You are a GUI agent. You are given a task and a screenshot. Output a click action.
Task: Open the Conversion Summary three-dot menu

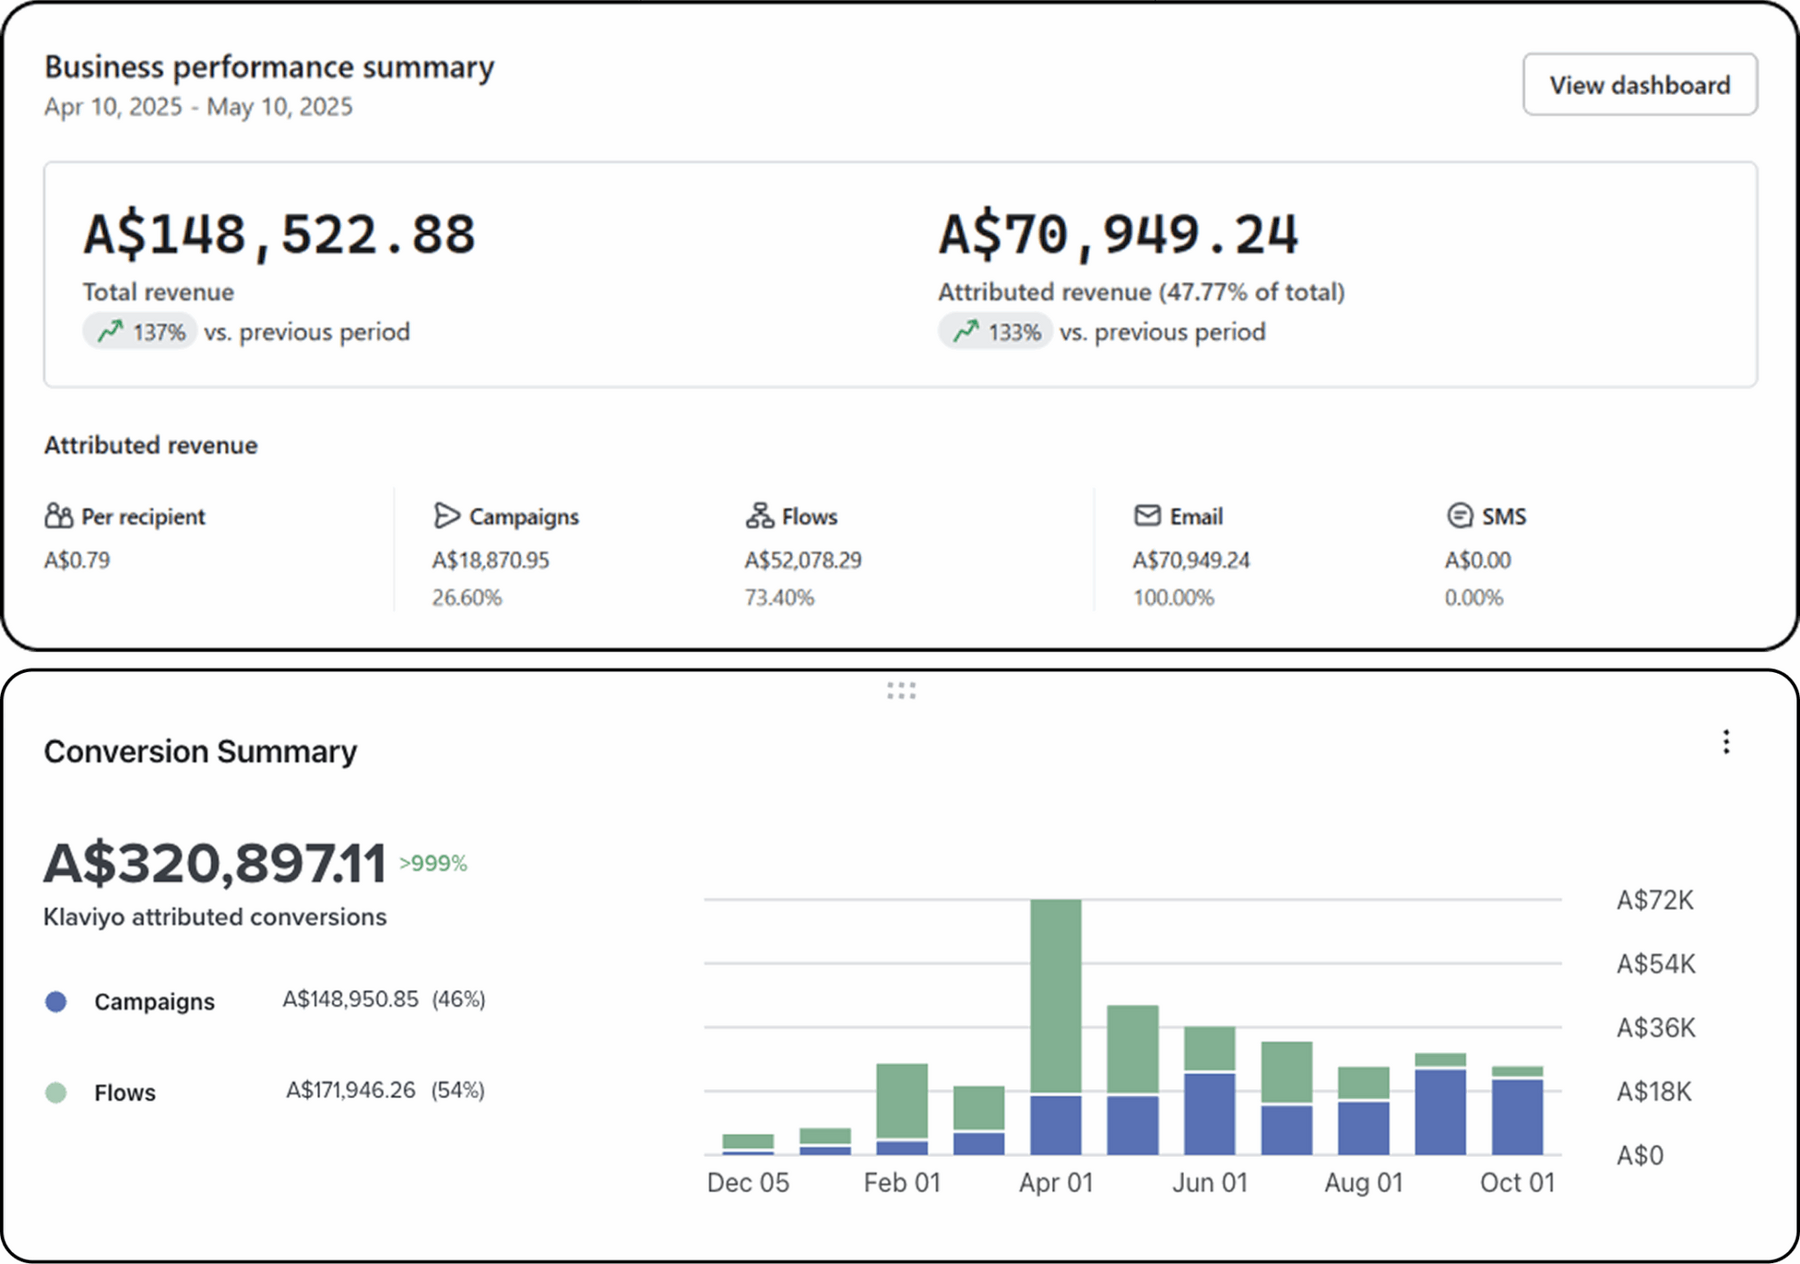coord(1726,742)
